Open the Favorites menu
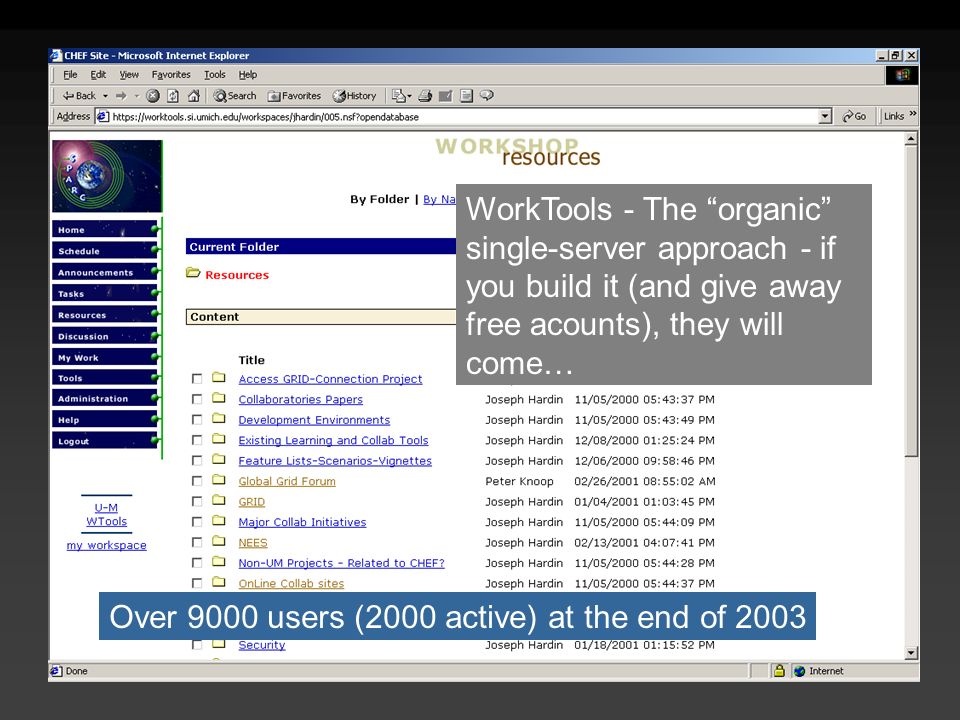Image resolution: width=960 pixels, height=720 pixels. [171, 75]
